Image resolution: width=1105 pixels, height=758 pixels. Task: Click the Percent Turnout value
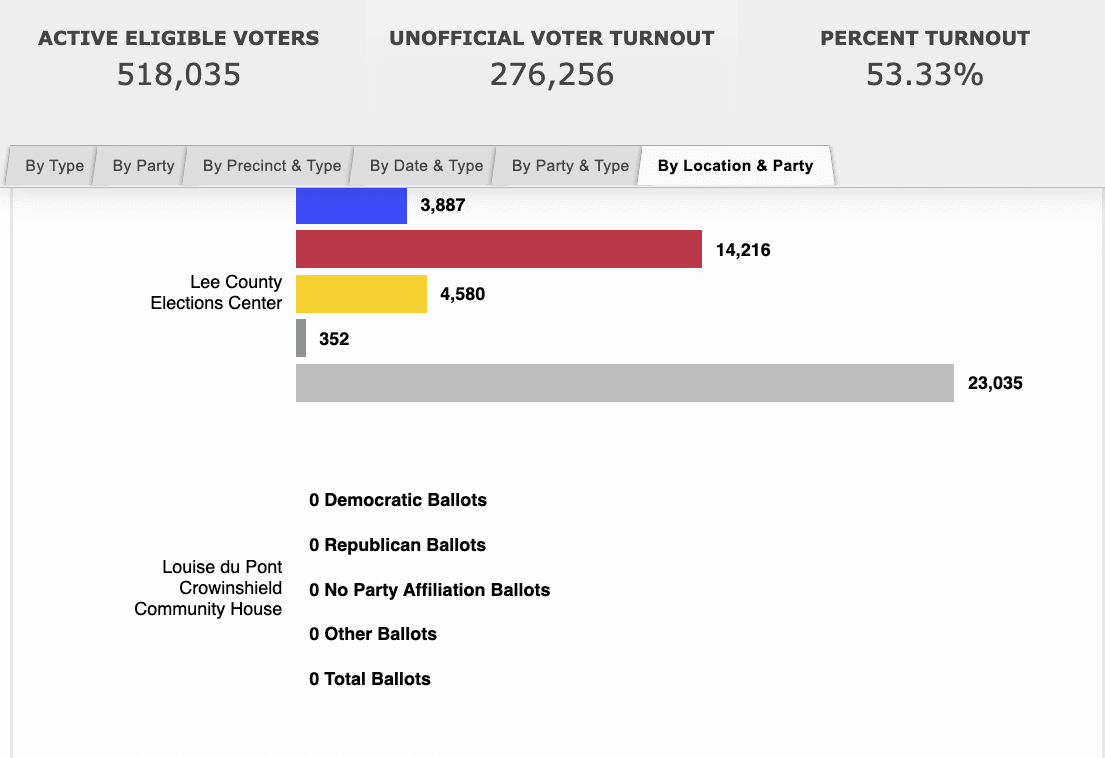point(925,75)
